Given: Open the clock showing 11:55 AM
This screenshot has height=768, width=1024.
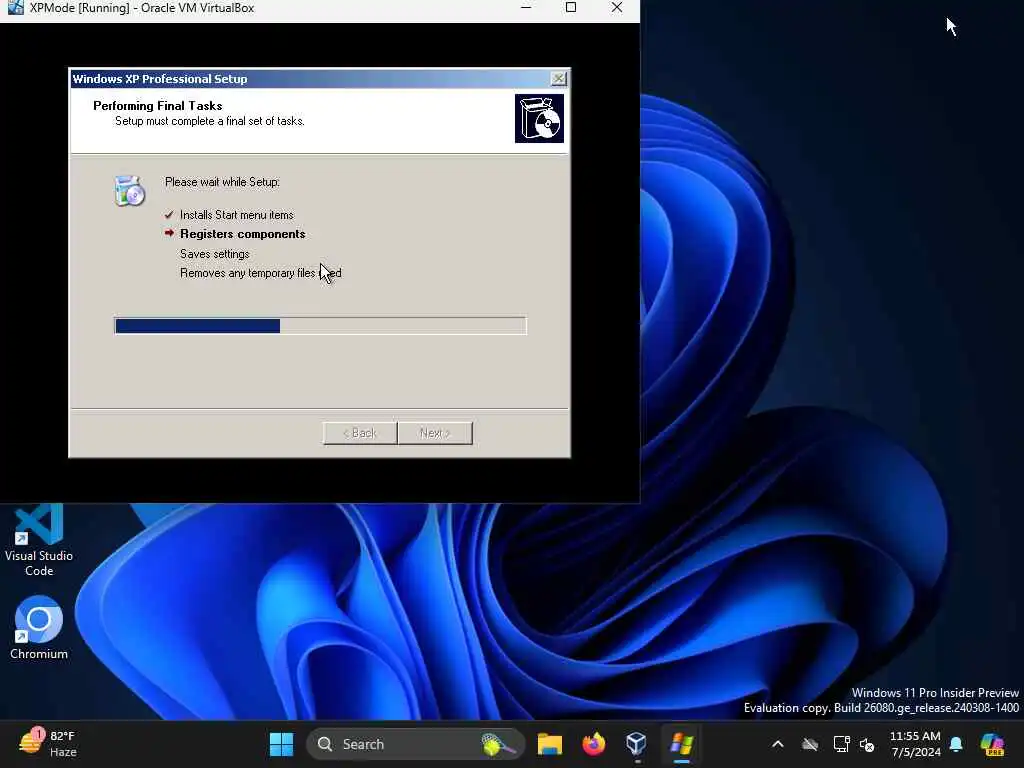Looking at the screenshot, I should (916, 744).
